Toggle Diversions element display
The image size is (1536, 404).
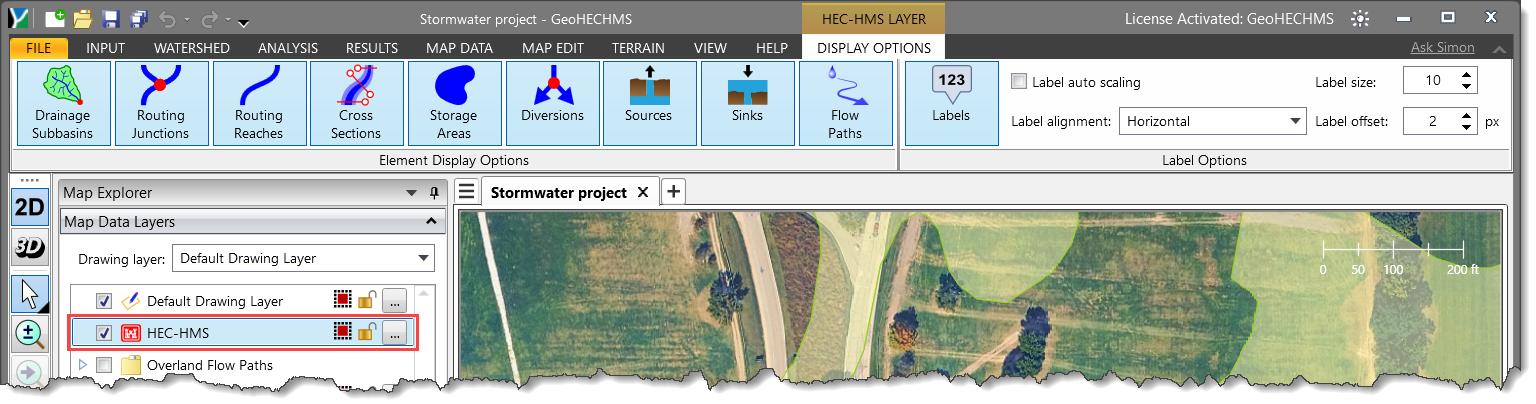pos(552,104)
